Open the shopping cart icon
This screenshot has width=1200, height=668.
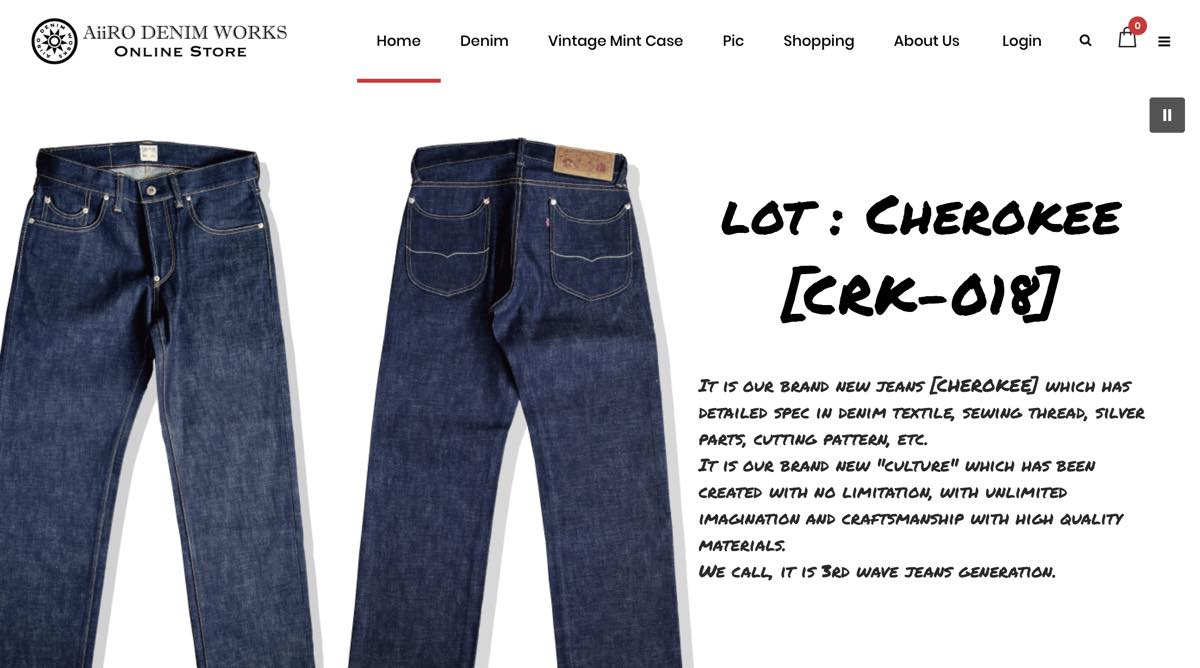tap(1127, 39)
